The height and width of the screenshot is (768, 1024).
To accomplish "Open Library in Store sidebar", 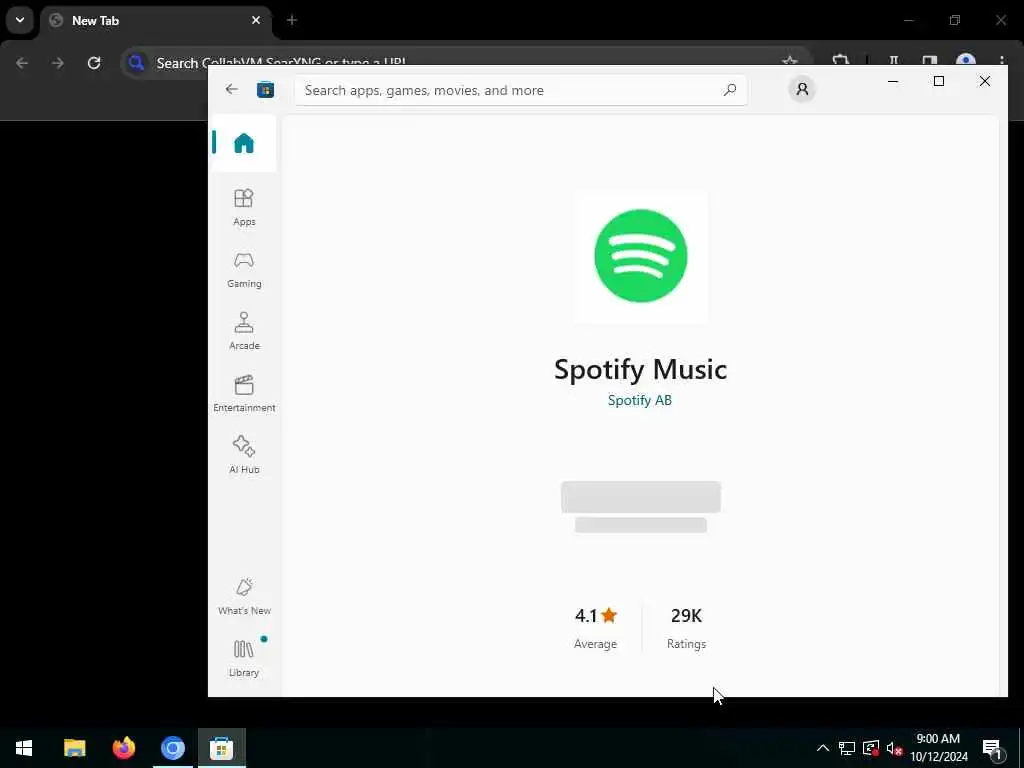I will point(244,658).
